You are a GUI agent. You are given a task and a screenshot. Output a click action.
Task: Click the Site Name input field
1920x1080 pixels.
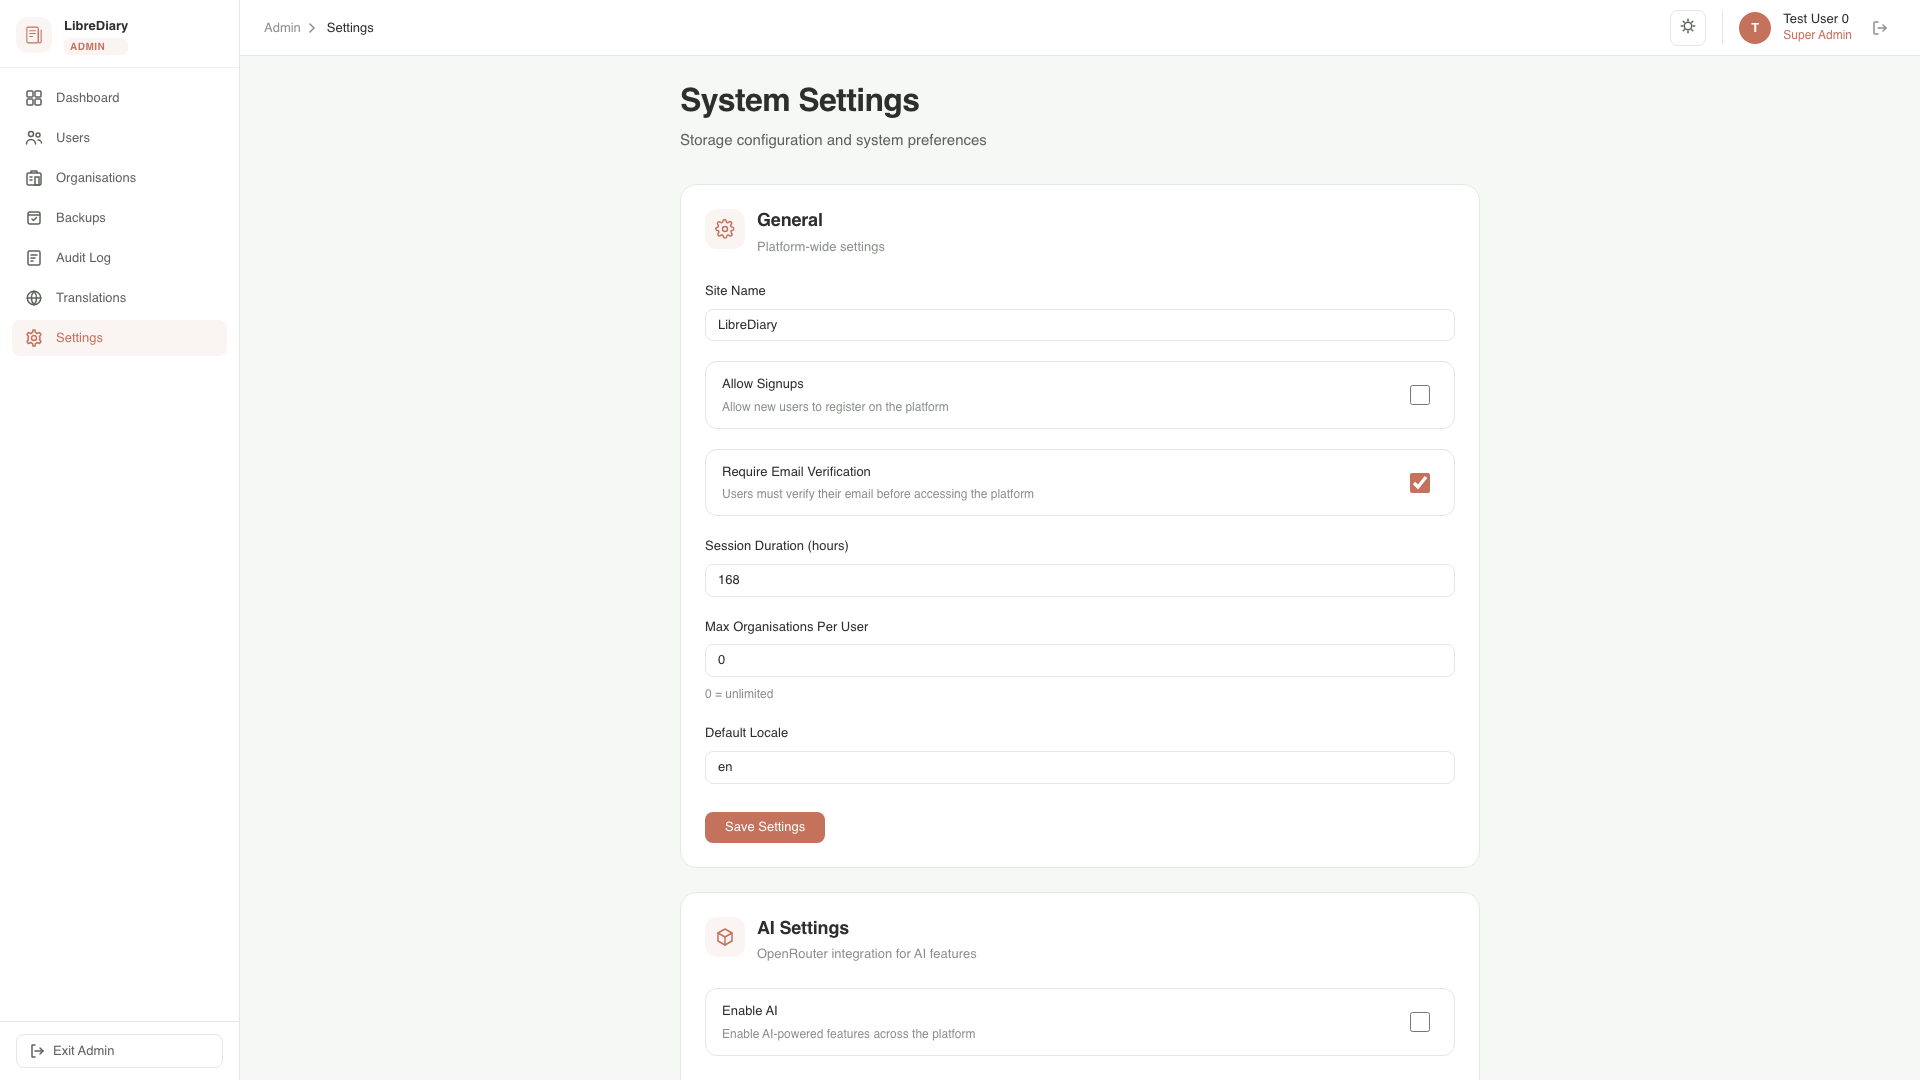coord(1078,325)
